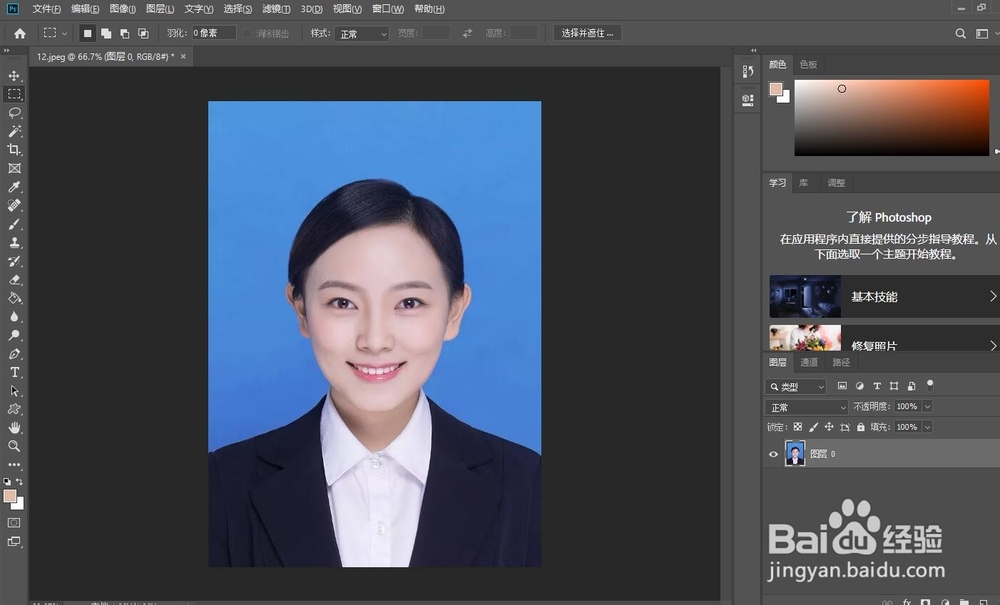
Task: Choose the Eyedropper tool
Action: click(x=14, y=187)
